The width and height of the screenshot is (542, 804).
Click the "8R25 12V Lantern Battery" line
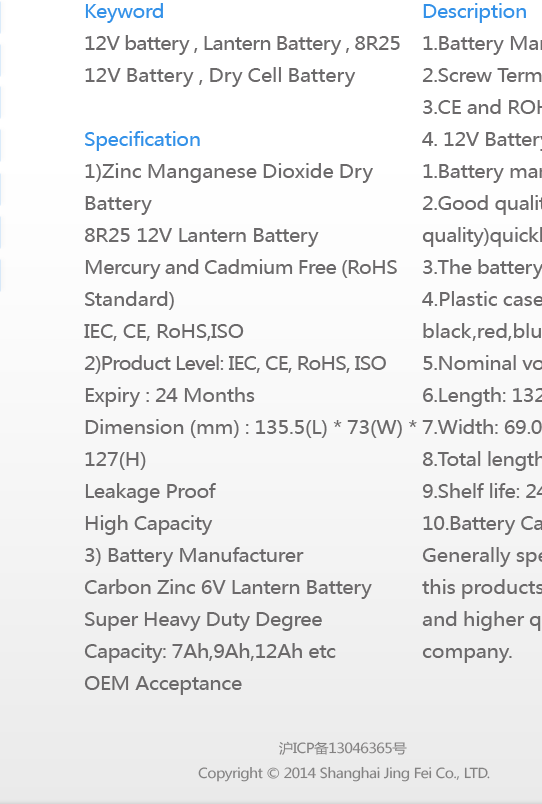(x=201, y=236)
